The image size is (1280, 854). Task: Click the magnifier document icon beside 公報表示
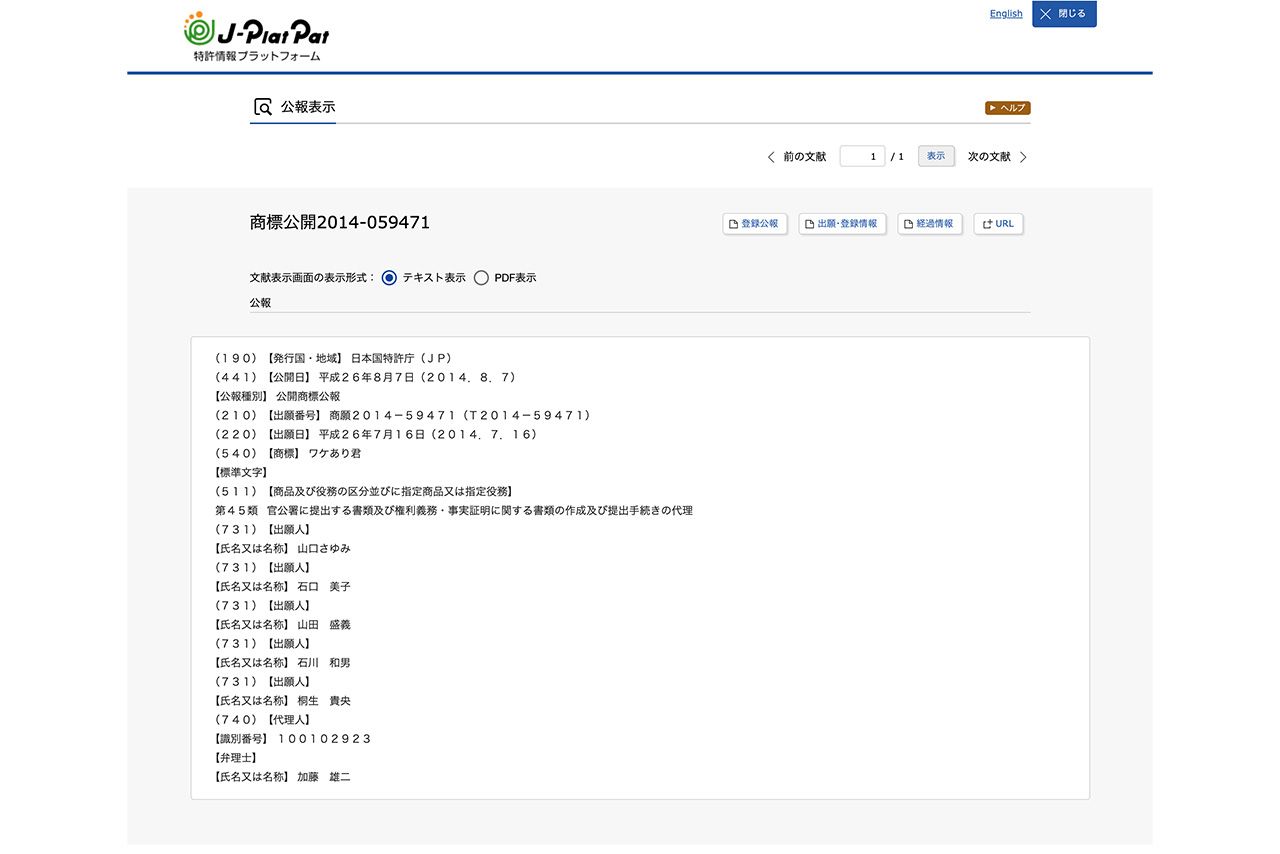[x=262, y=106]
